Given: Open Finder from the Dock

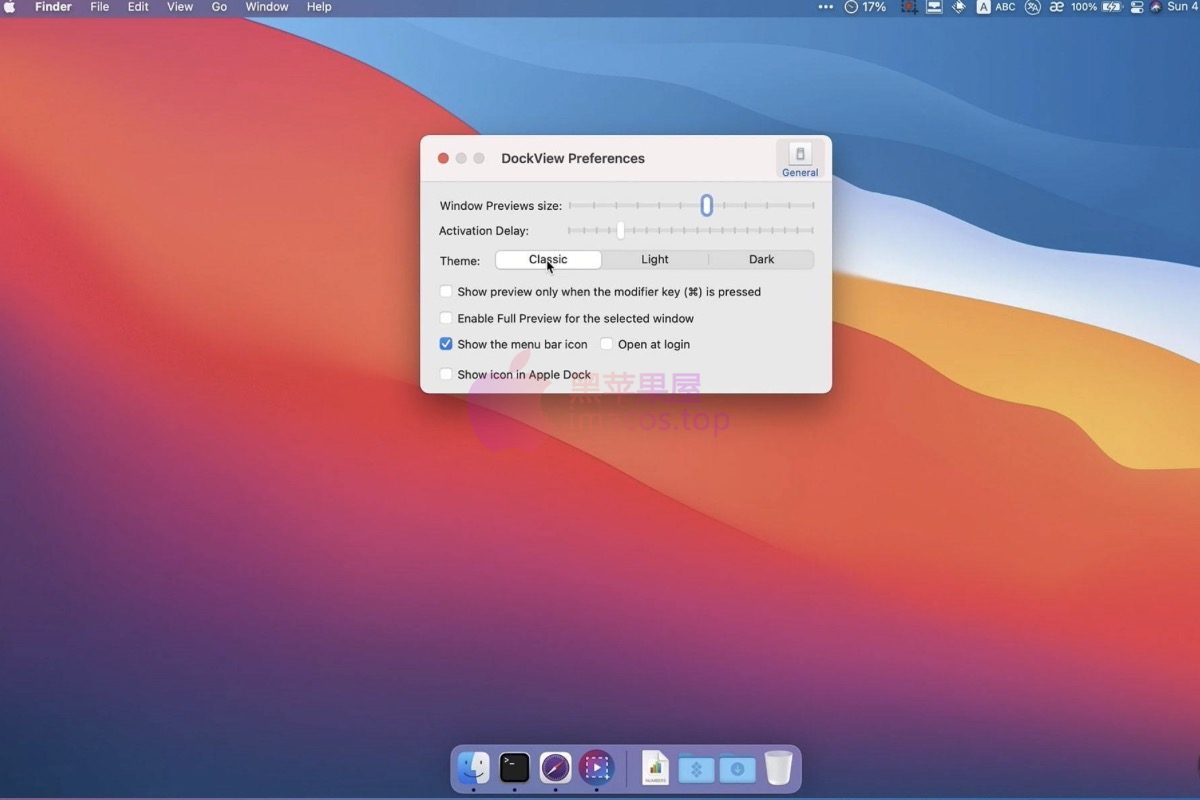Looking at the screenshot, I should (473, 768).
